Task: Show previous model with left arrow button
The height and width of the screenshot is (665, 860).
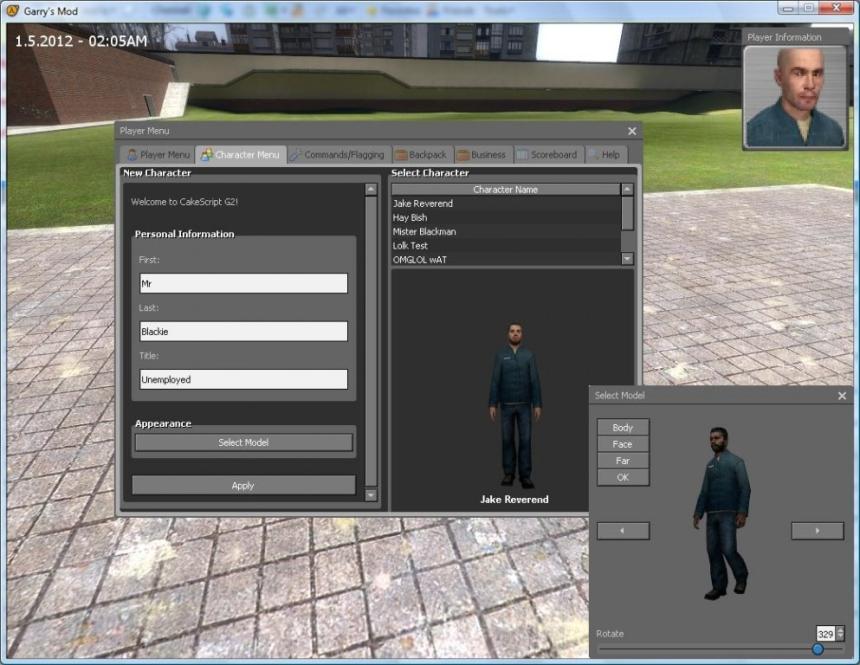Action: coord(623,531)
